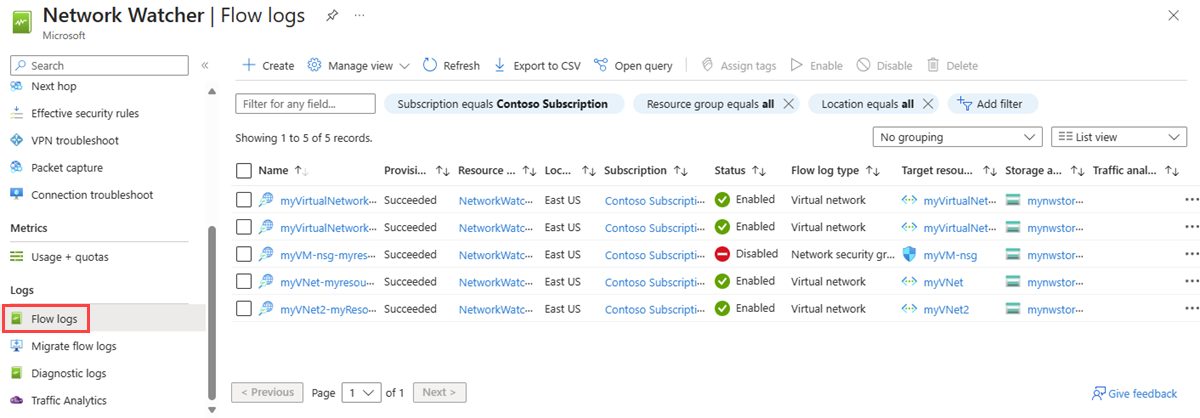Focus the sidebar Search box
The height and width of the screenshot is (418, 1200).
99,65
